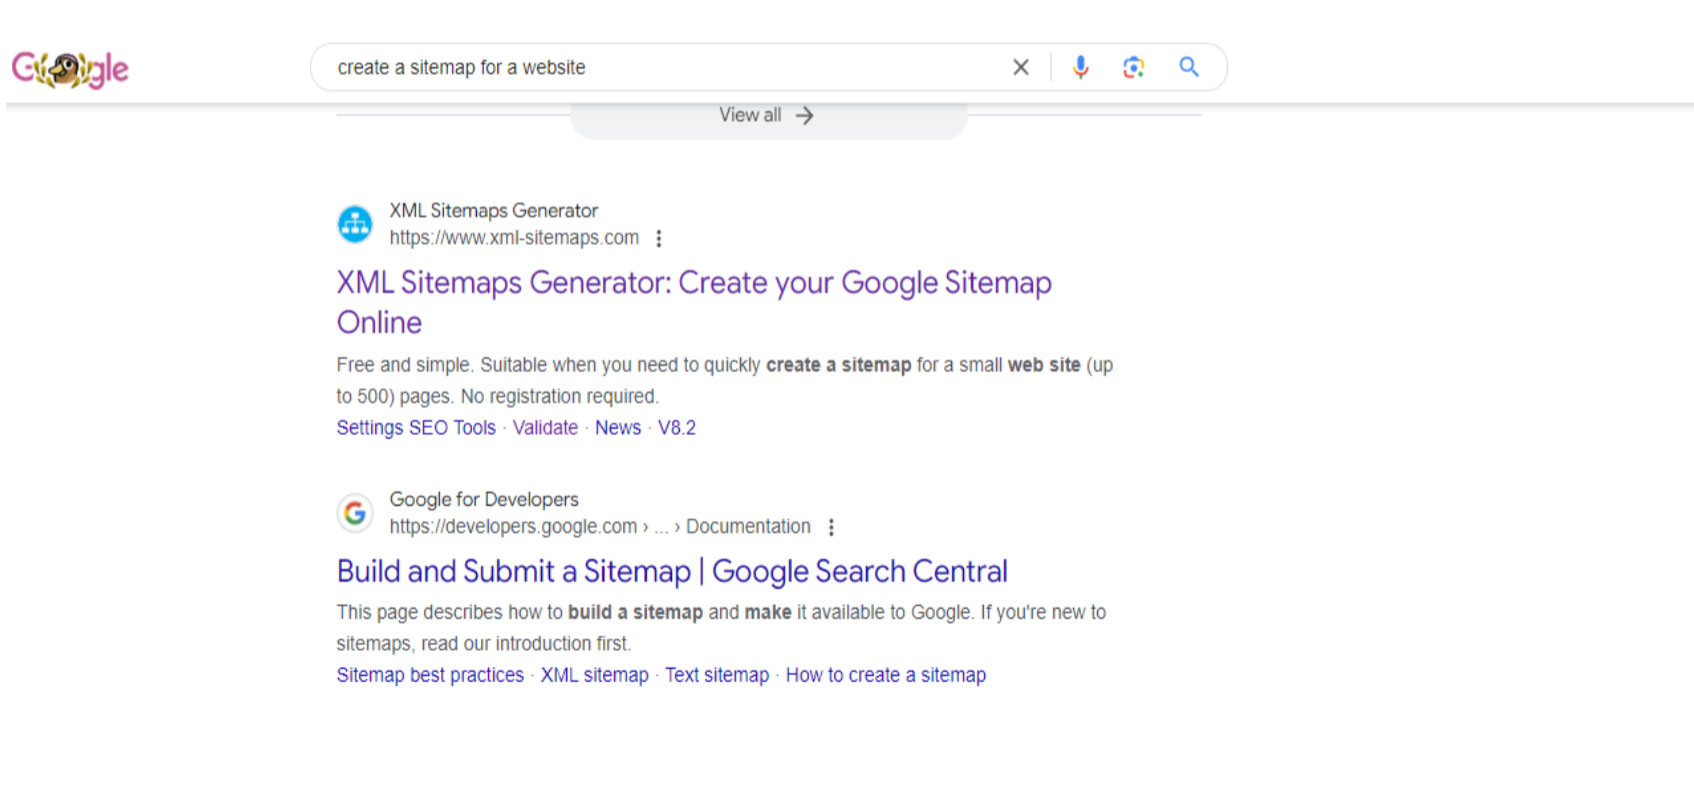
Task: Click Google for Developers favicon
Action: click(x=355, y=513)
